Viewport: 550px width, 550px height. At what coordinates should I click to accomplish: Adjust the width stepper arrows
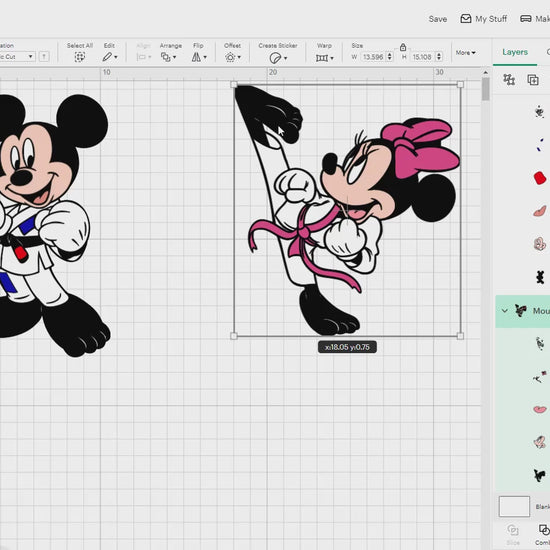[389, 57]
